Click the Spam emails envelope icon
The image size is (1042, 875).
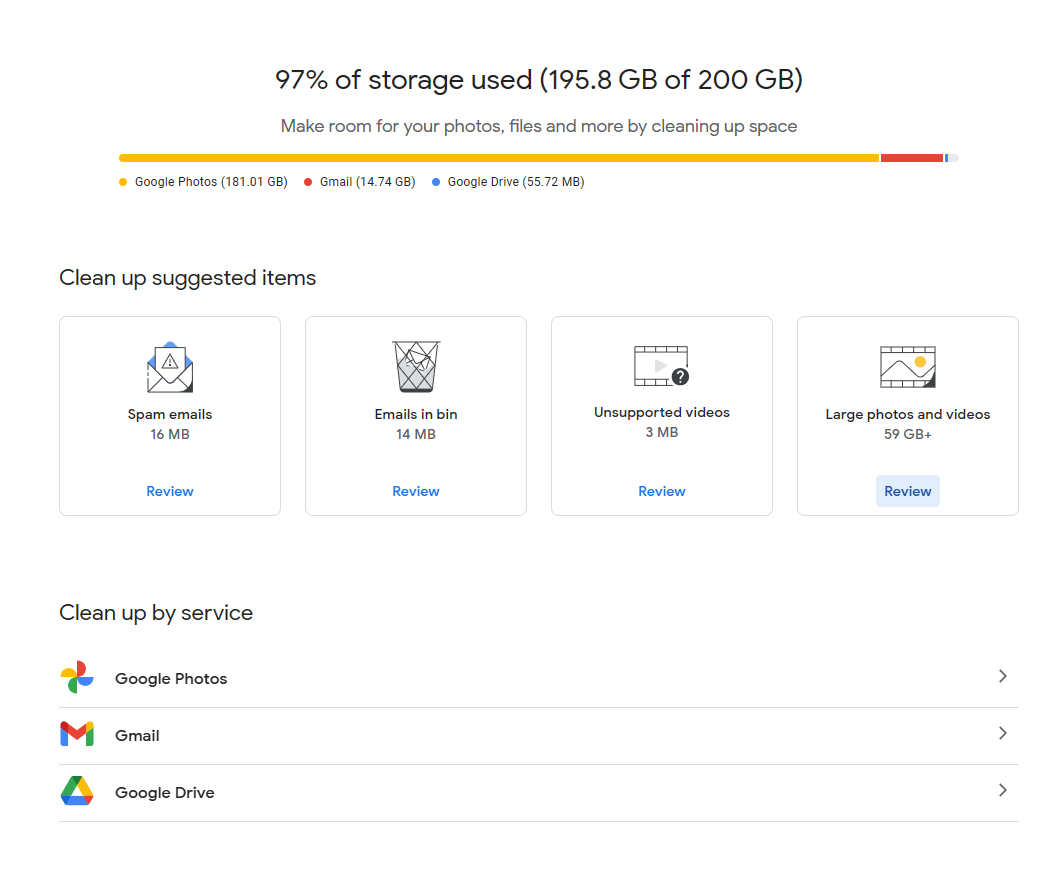[x=170, y=367]
